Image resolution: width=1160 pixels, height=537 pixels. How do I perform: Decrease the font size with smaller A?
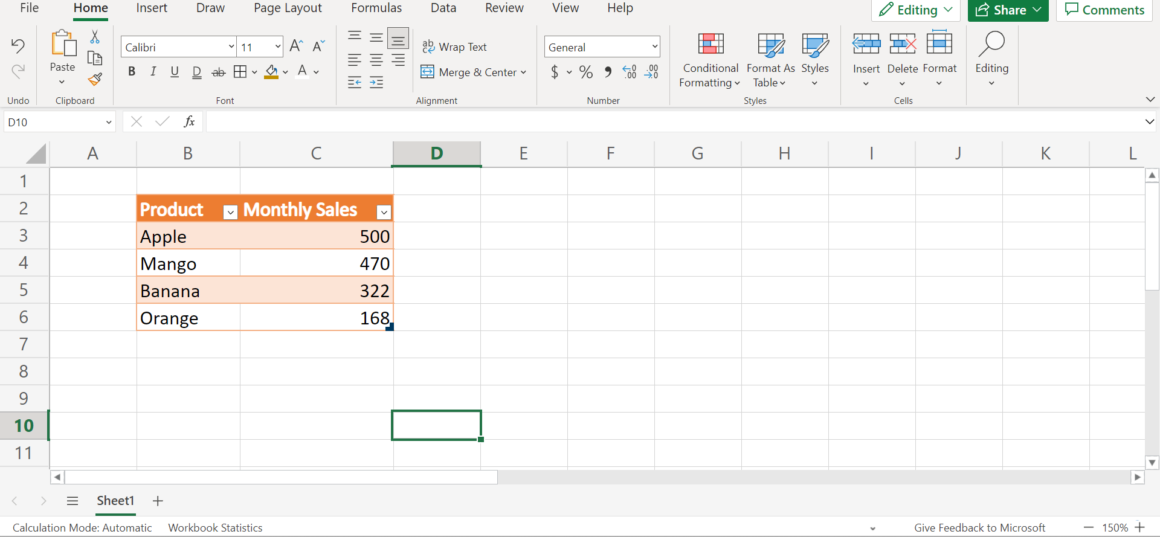318,47
